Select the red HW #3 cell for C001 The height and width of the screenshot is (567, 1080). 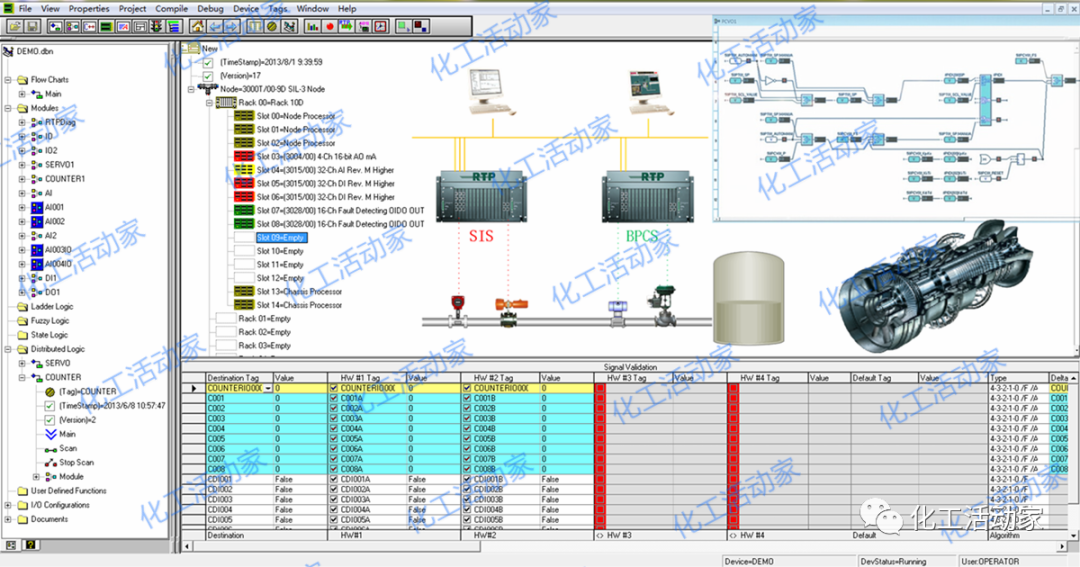pyautogui.click(x=599, y=398)
